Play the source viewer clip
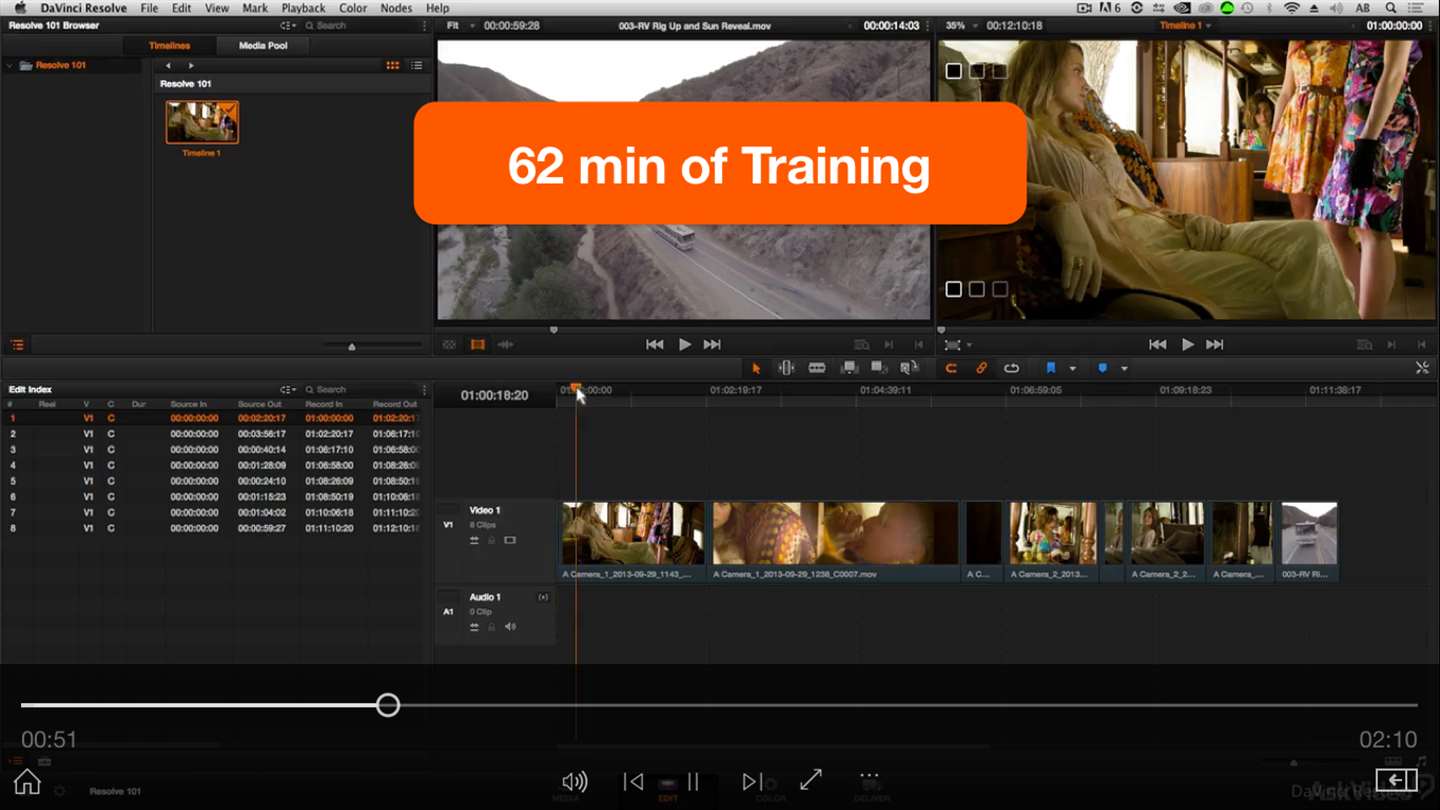 (x=684, y=344)
